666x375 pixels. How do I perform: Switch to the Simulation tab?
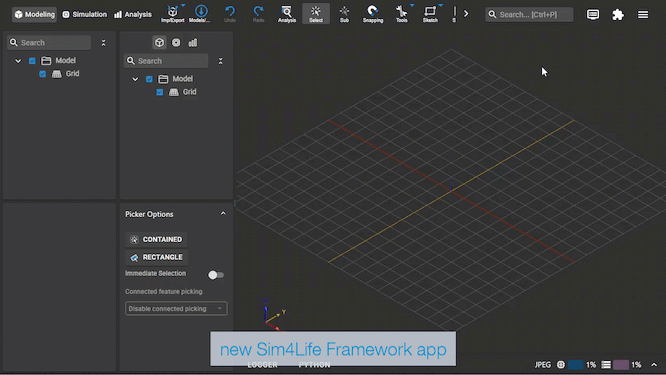coord(85,14)
